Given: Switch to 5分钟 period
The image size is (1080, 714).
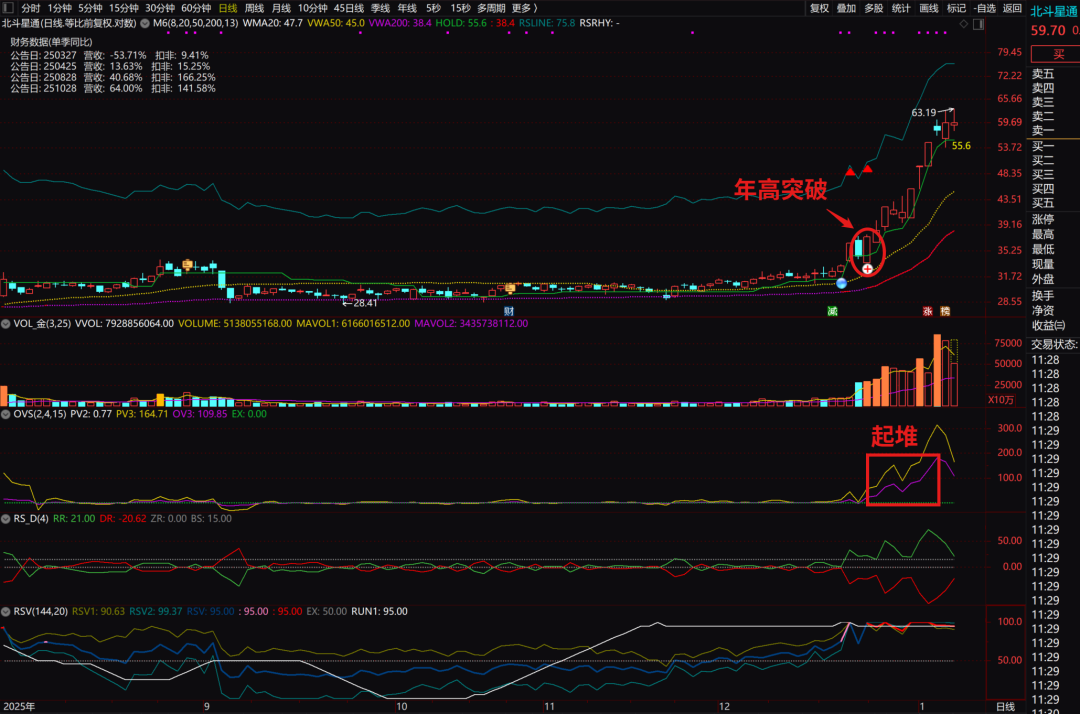Looking at the screenshot, I should pos(90,8).
